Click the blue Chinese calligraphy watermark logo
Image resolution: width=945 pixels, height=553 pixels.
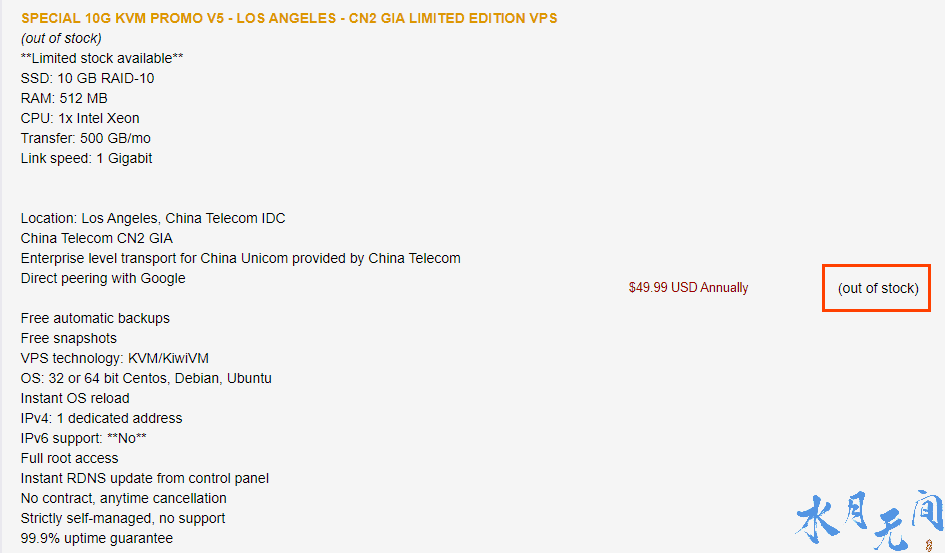pos(870,520)
